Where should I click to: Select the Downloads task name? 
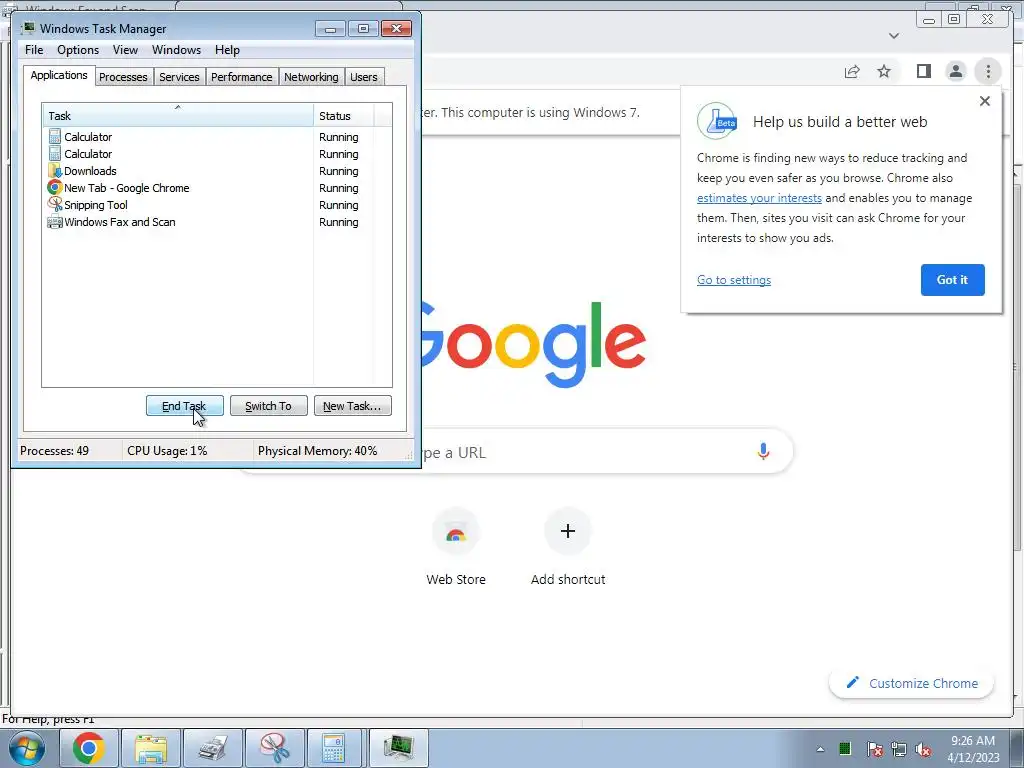click(90, 171)
